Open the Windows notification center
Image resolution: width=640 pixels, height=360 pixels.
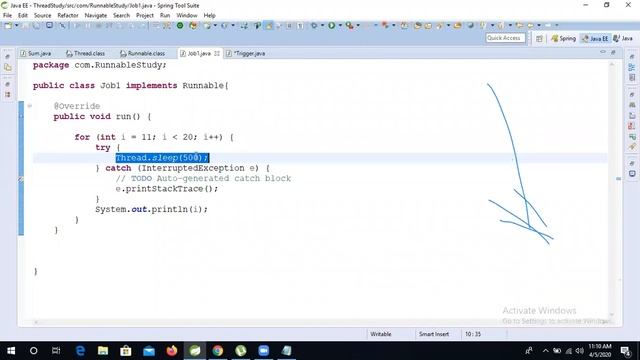pyautogui.click(x=625, y=351)
